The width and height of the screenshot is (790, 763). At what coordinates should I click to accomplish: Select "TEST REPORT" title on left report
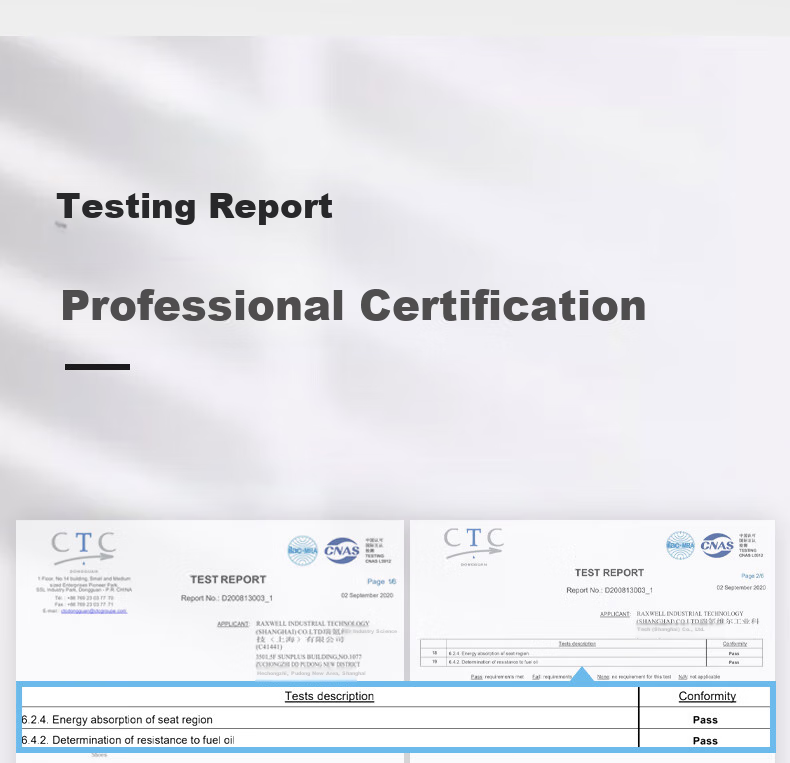228,580
